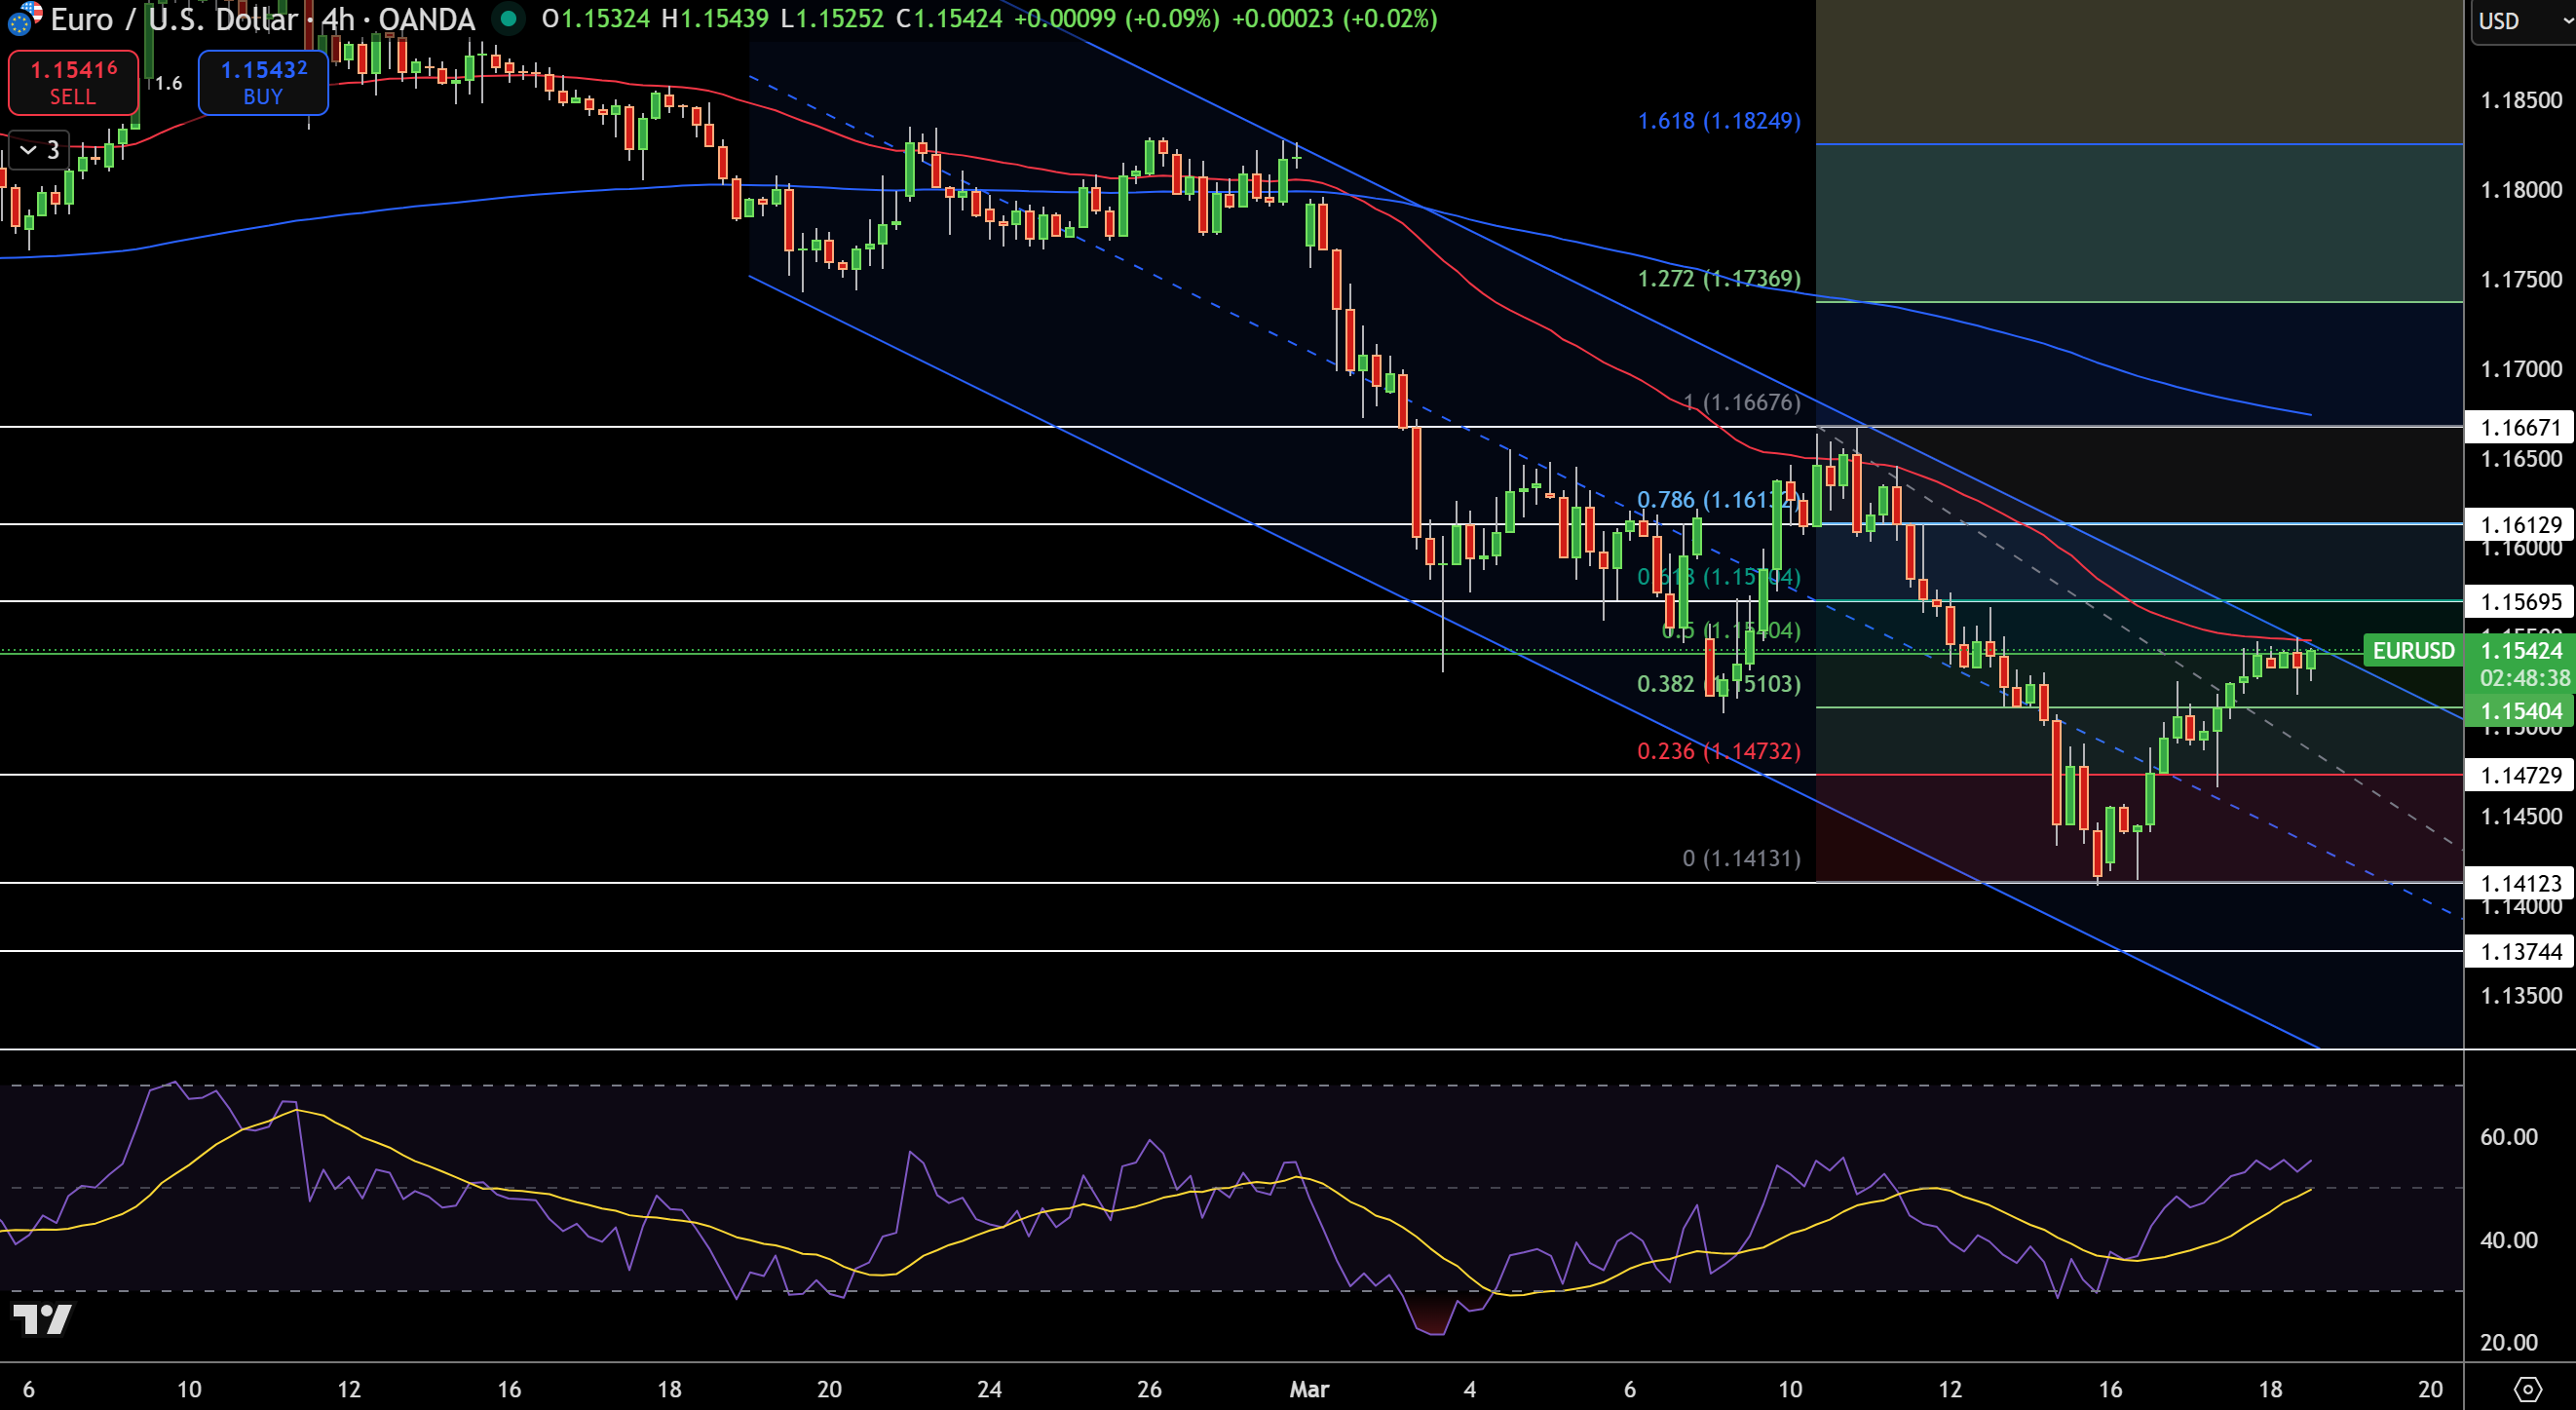Open the USD currency dropdown

2522,21
